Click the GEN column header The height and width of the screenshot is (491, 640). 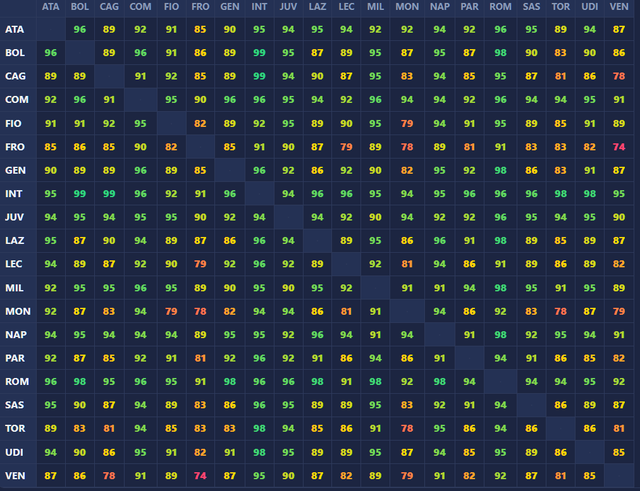point(230,7)
